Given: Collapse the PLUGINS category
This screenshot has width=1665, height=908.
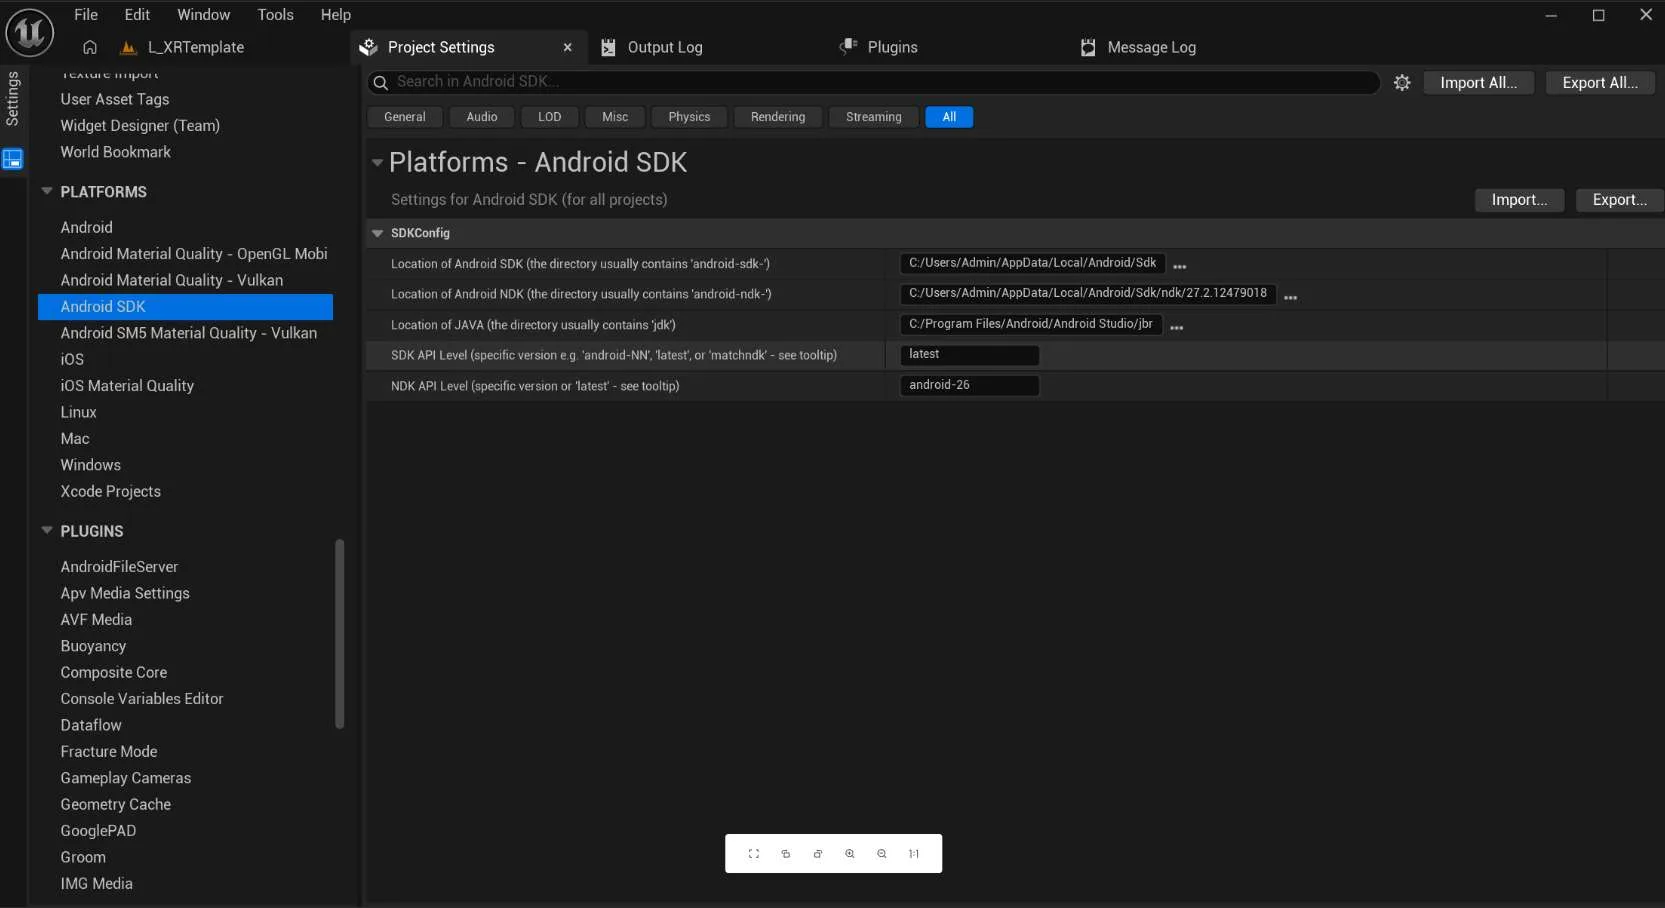Looking at the screenshot, I should tap(47, 531).
